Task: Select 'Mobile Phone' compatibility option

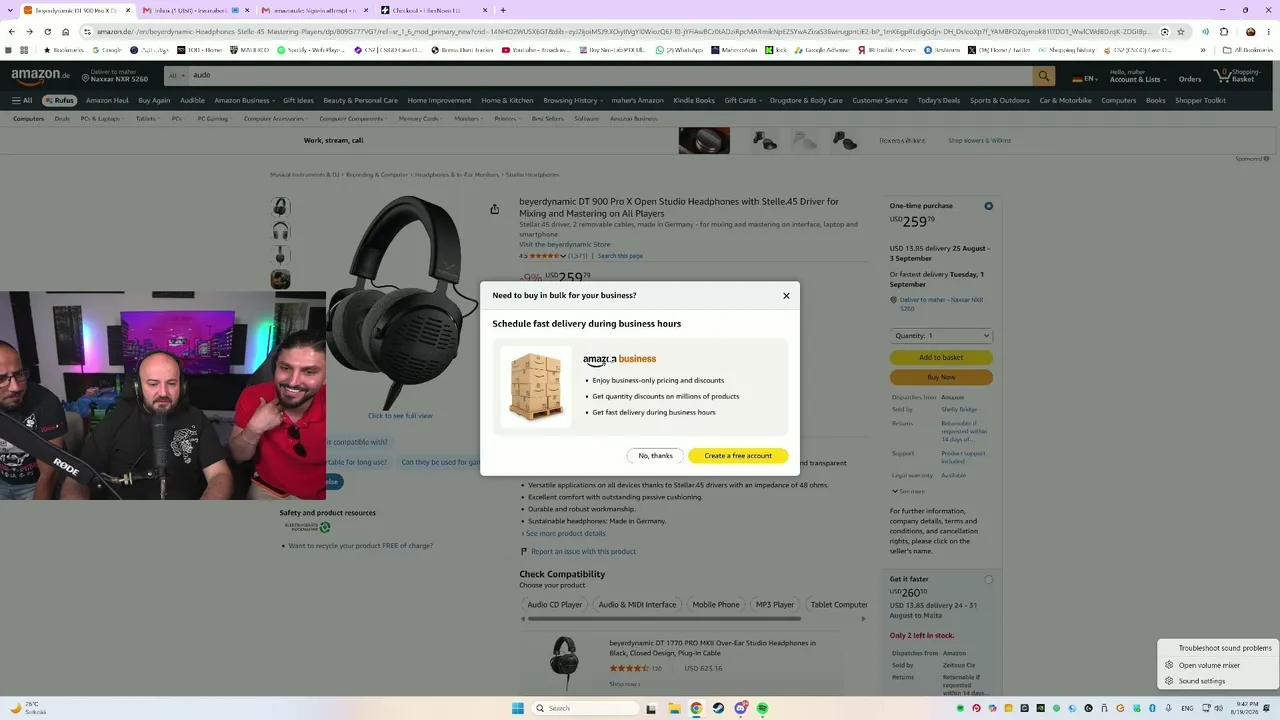Action: click(716, 605)
